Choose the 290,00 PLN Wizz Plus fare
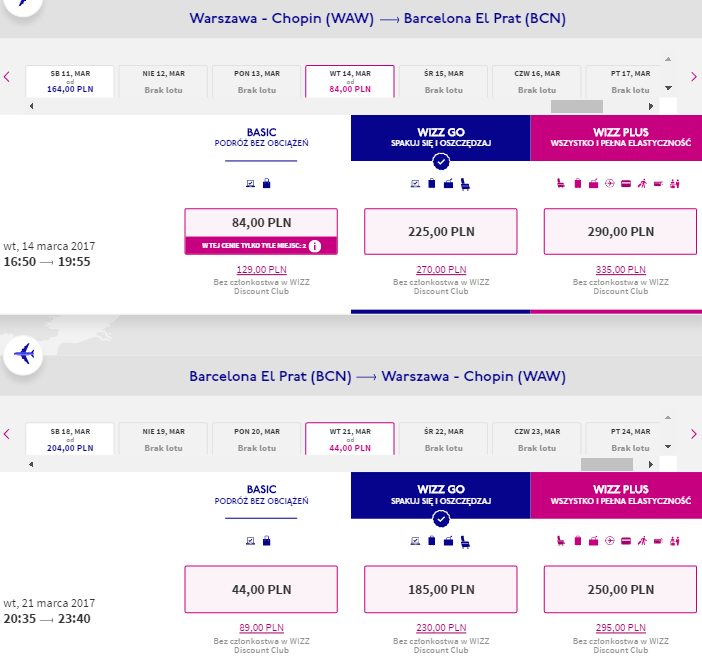Image resolution: width=702 pixels, height=664 pixels. [x=621, y=231]
